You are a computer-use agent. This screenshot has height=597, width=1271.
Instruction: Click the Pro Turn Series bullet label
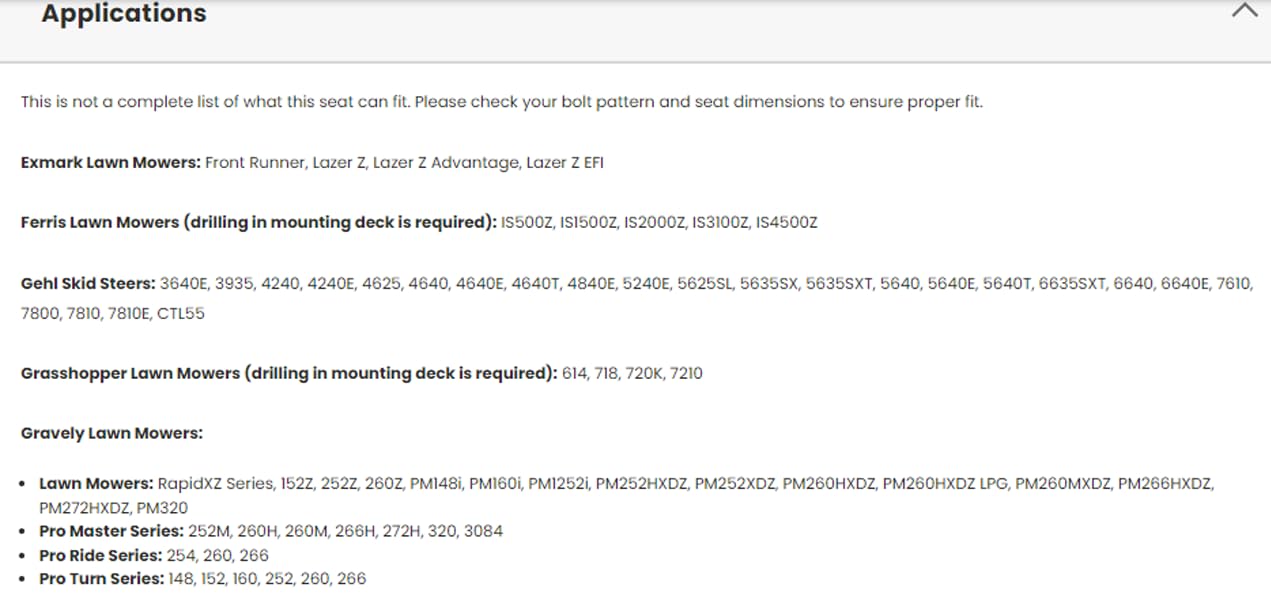click(x=102, y=578)
